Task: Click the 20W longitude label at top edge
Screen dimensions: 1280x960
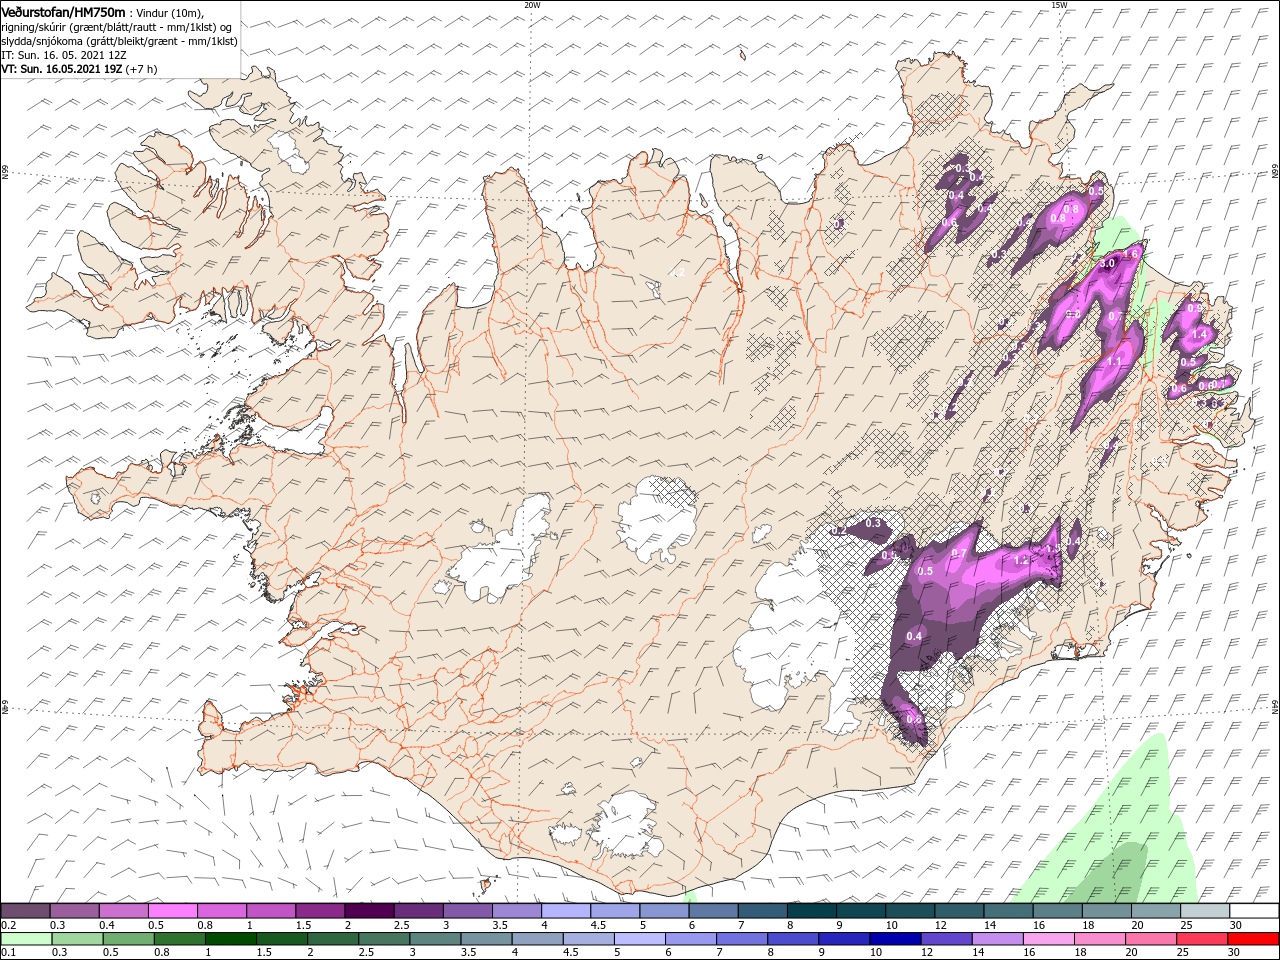Action: tap(532, 5)
